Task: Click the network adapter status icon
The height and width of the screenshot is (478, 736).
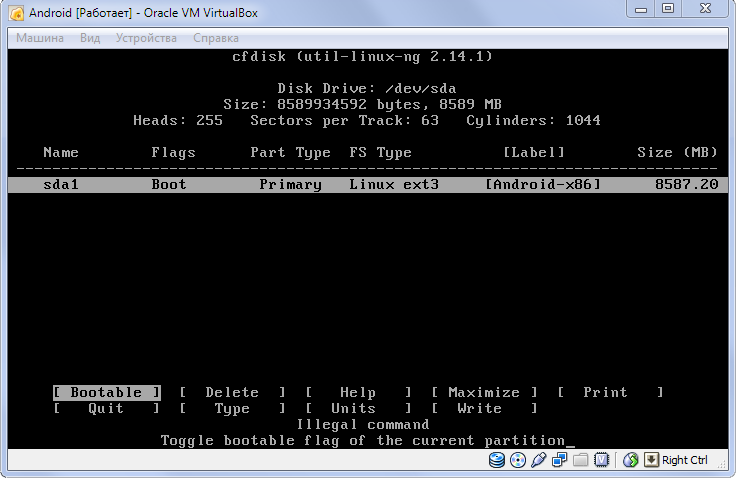Action: click(560, 460)
